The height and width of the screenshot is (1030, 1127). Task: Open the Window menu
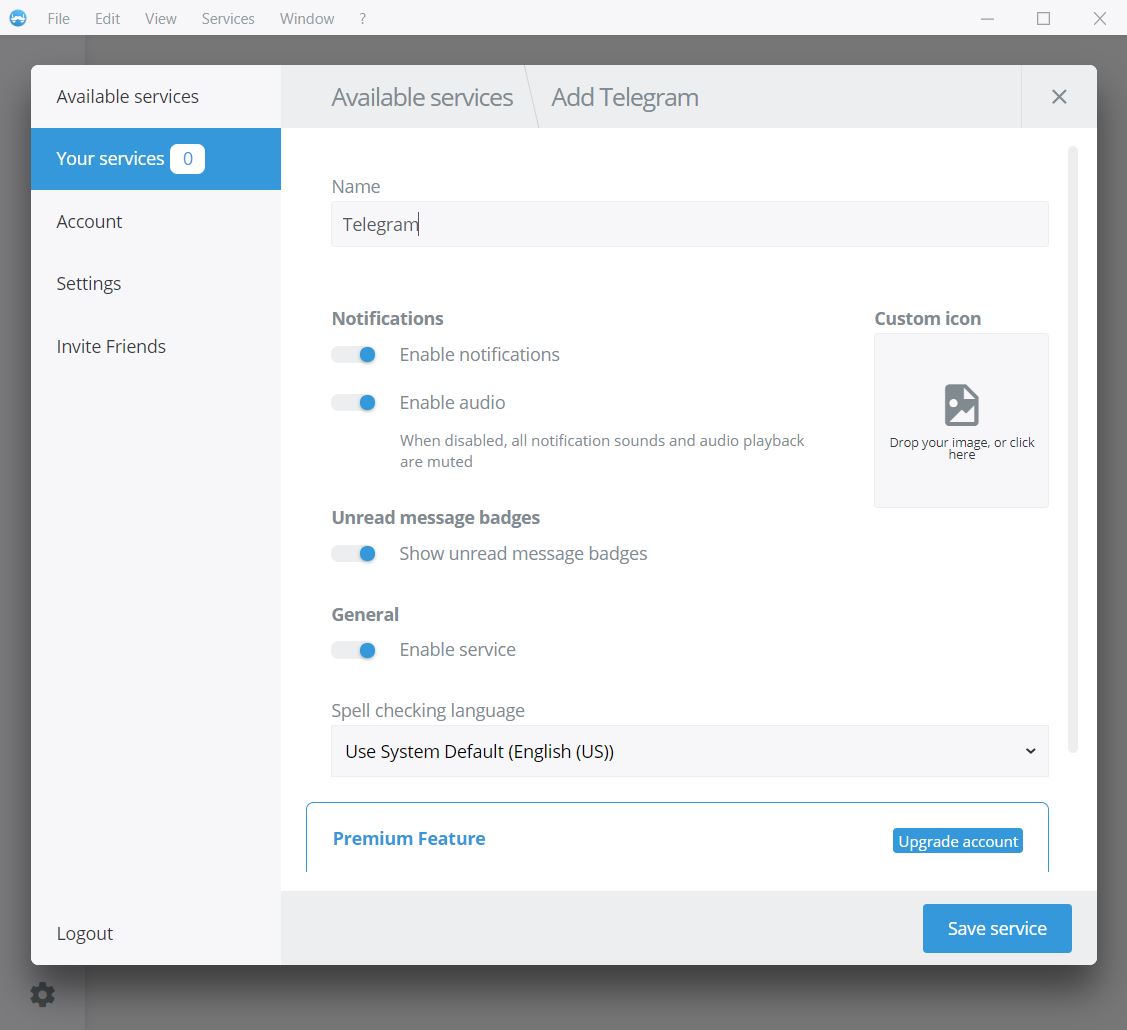pos(307,19)
